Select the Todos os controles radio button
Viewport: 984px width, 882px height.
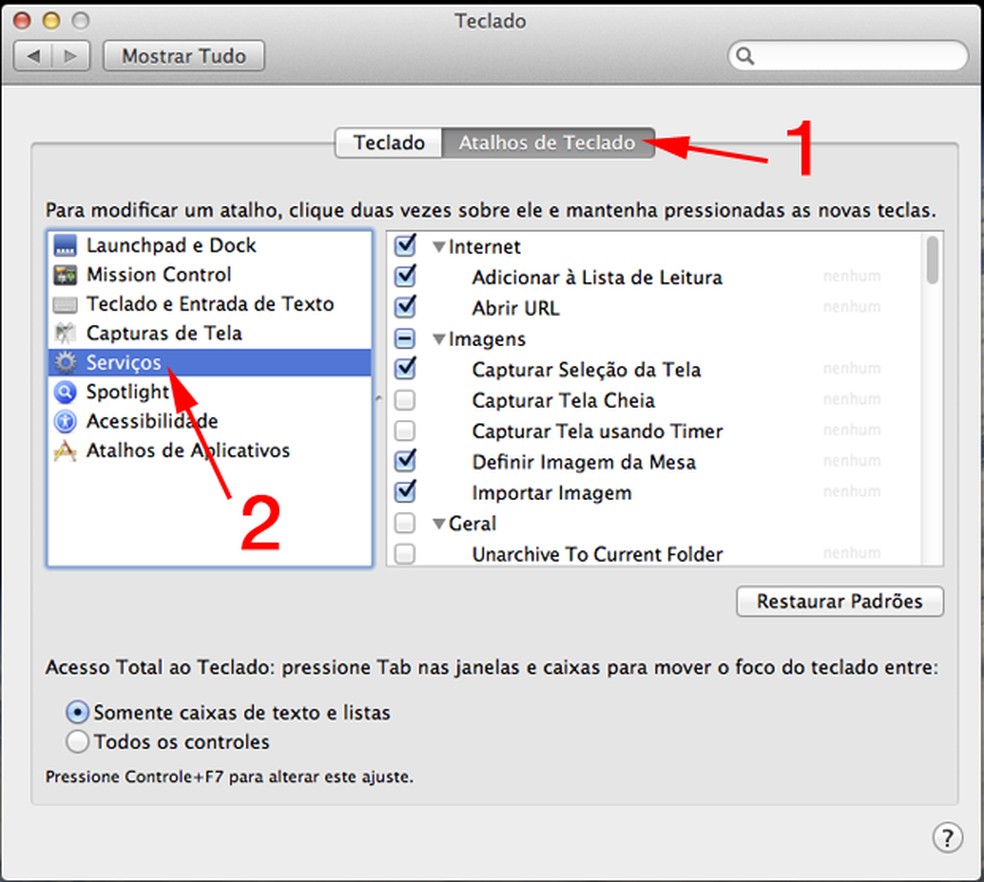pos(78,741)
